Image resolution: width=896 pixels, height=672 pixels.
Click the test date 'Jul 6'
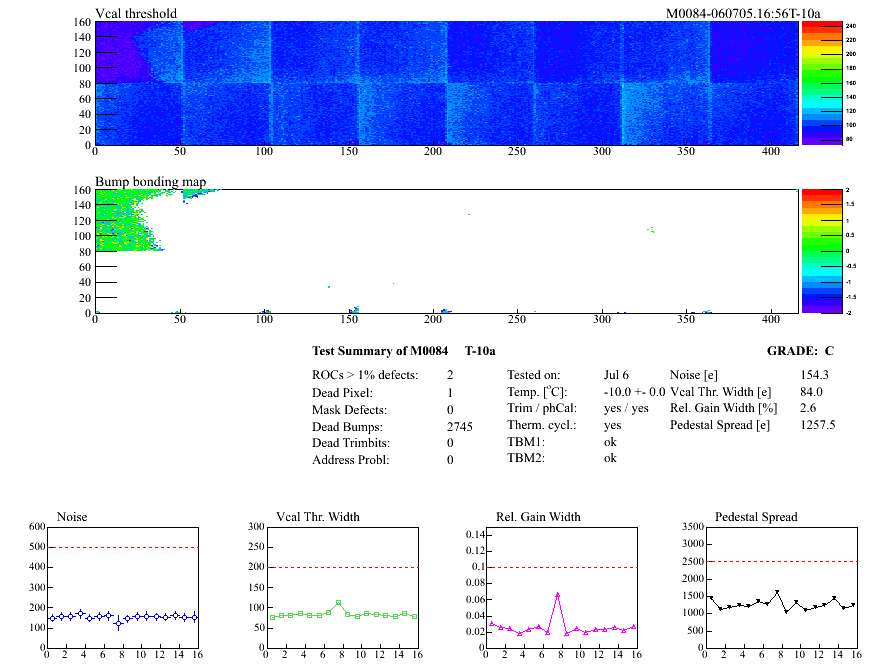pos(616,375)
